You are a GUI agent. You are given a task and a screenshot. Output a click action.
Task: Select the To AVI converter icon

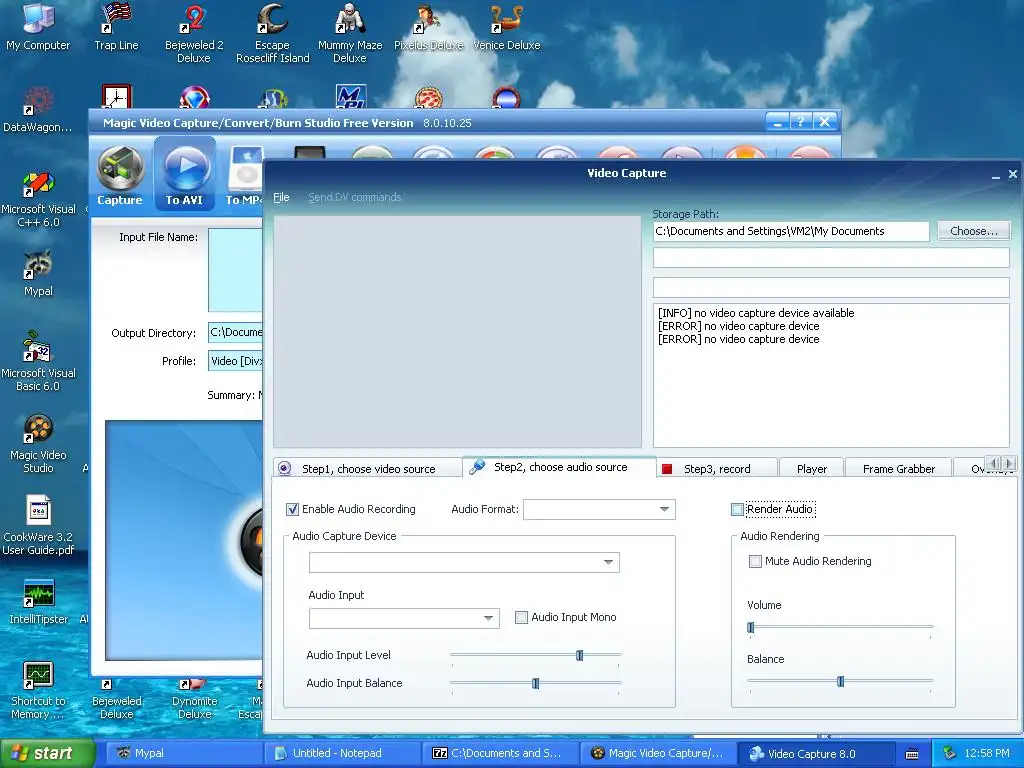click(x=185, y=175)
